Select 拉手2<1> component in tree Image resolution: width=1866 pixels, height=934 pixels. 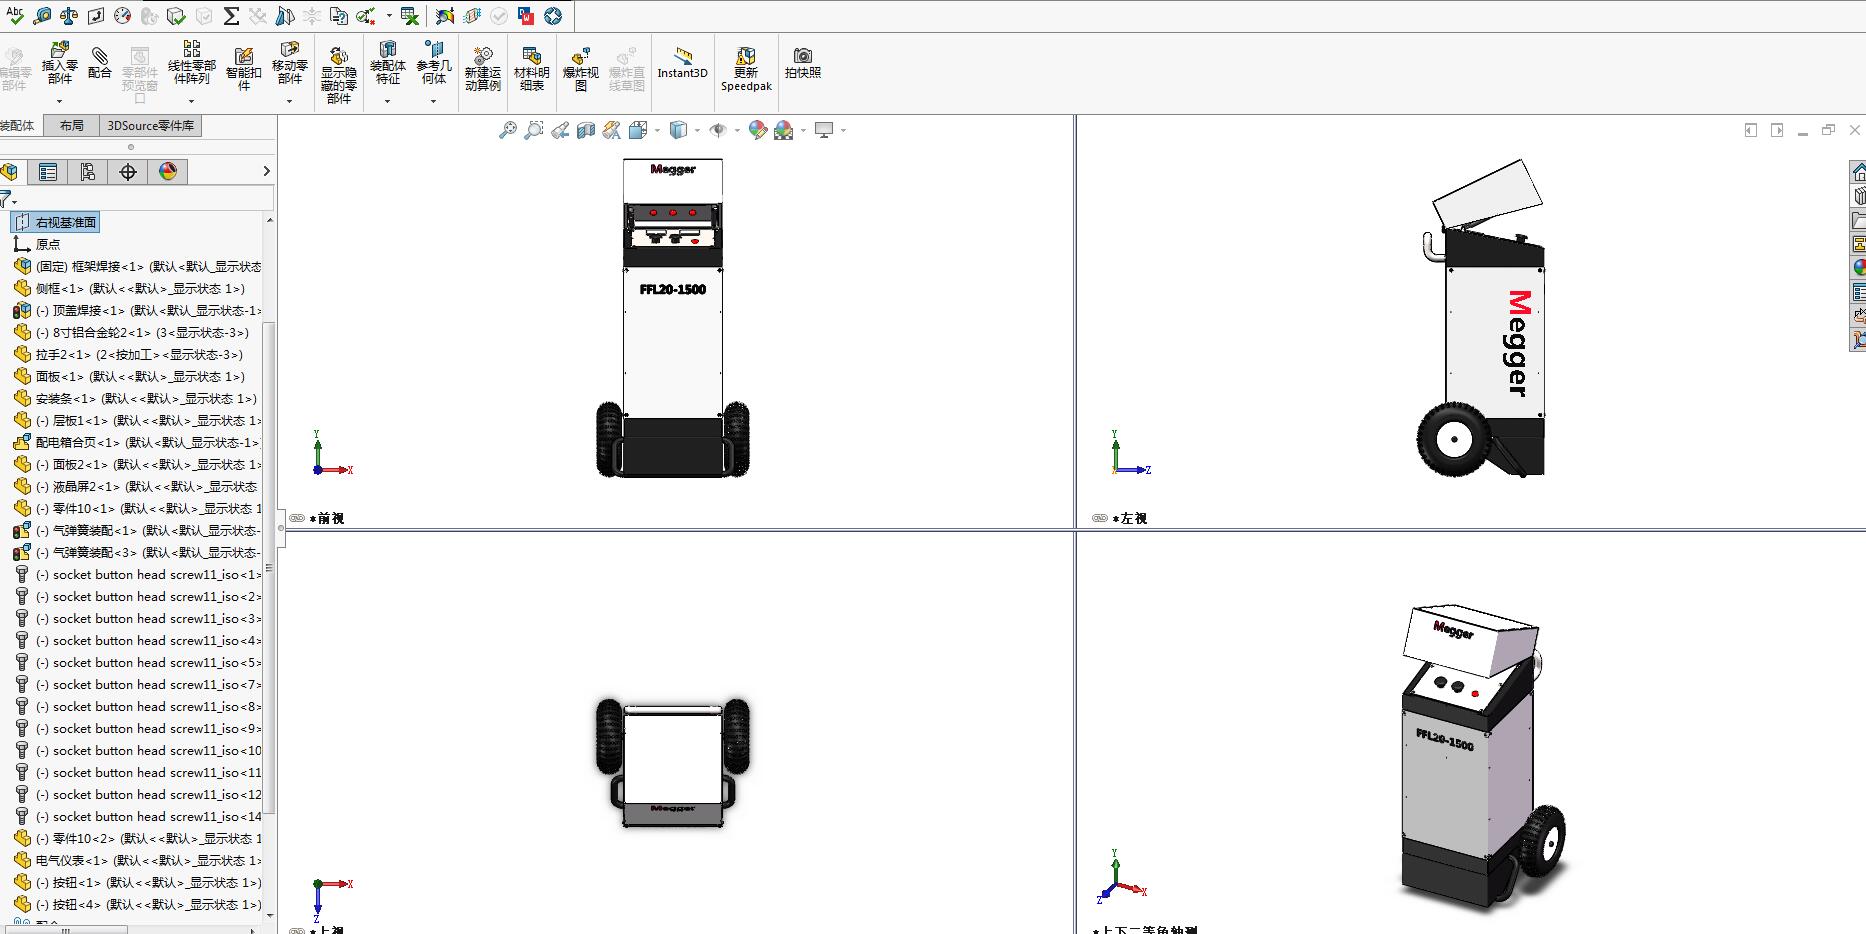[x=128, y=354]
